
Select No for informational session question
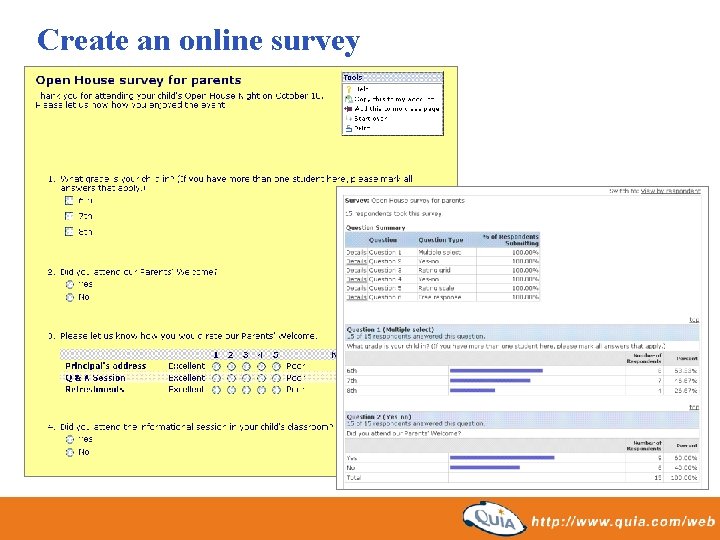(70, 452)
